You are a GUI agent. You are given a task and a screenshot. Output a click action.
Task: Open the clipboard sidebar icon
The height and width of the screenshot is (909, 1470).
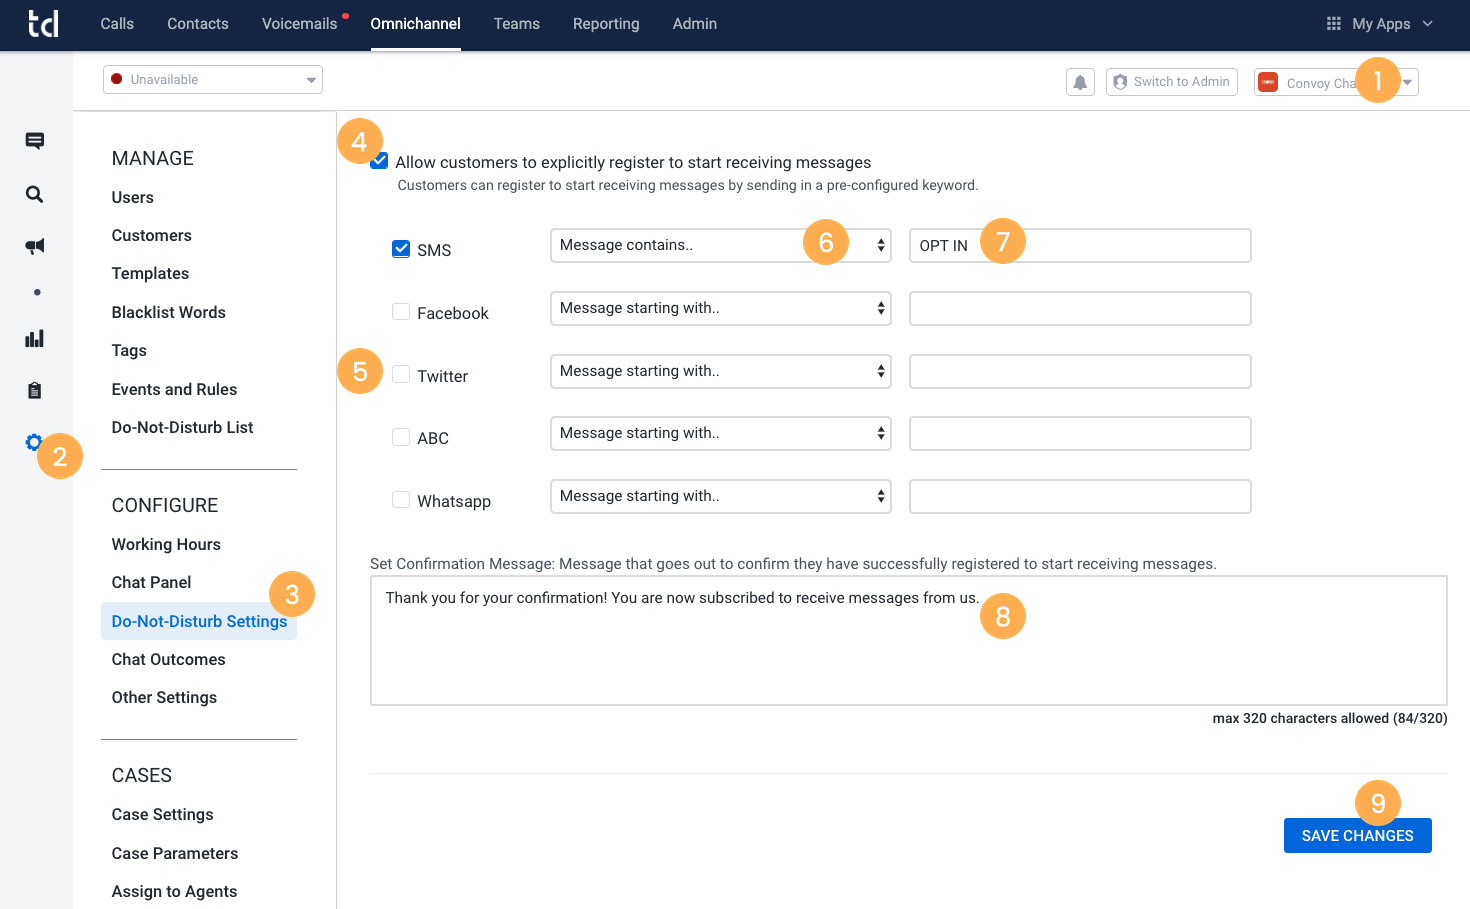[x=34, y=390]
